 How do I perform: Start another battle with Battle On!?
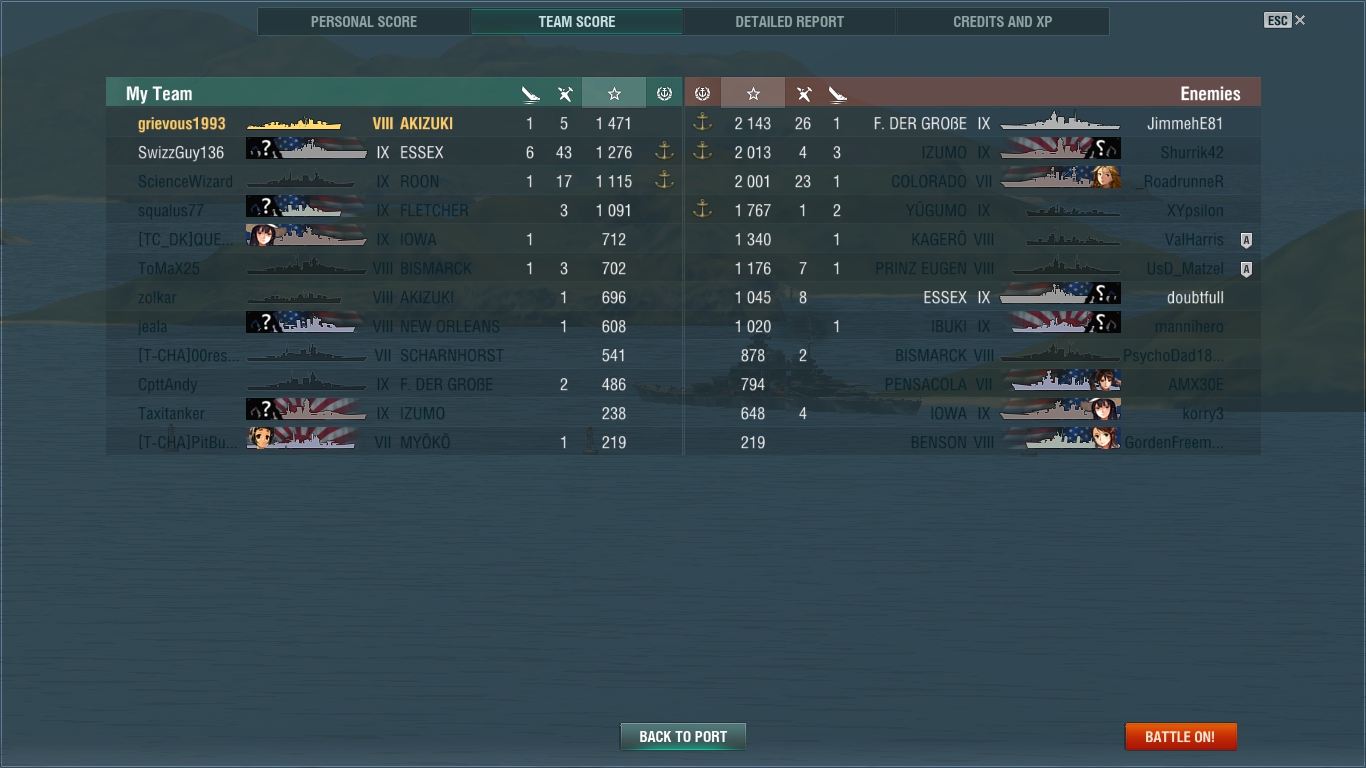1180,737
